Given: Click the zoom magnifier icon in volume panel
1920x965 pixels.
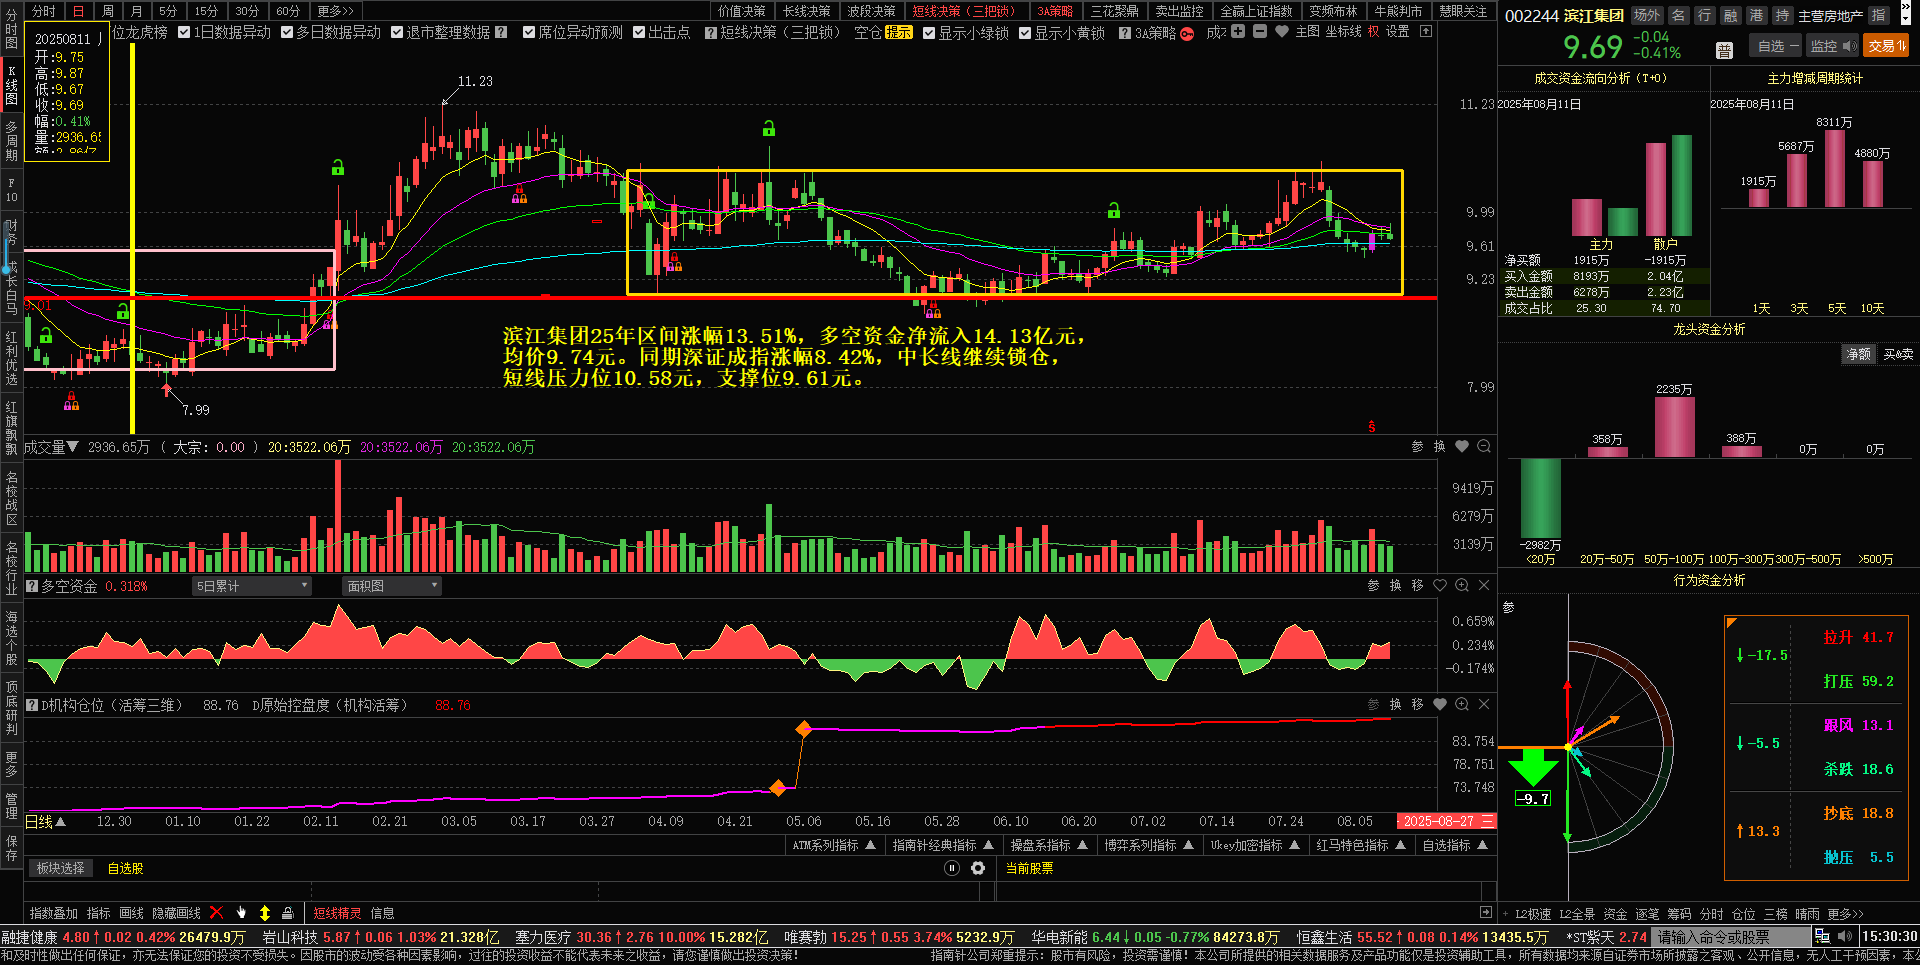Looking at the screenshot, I should (x=1484, y=447).
